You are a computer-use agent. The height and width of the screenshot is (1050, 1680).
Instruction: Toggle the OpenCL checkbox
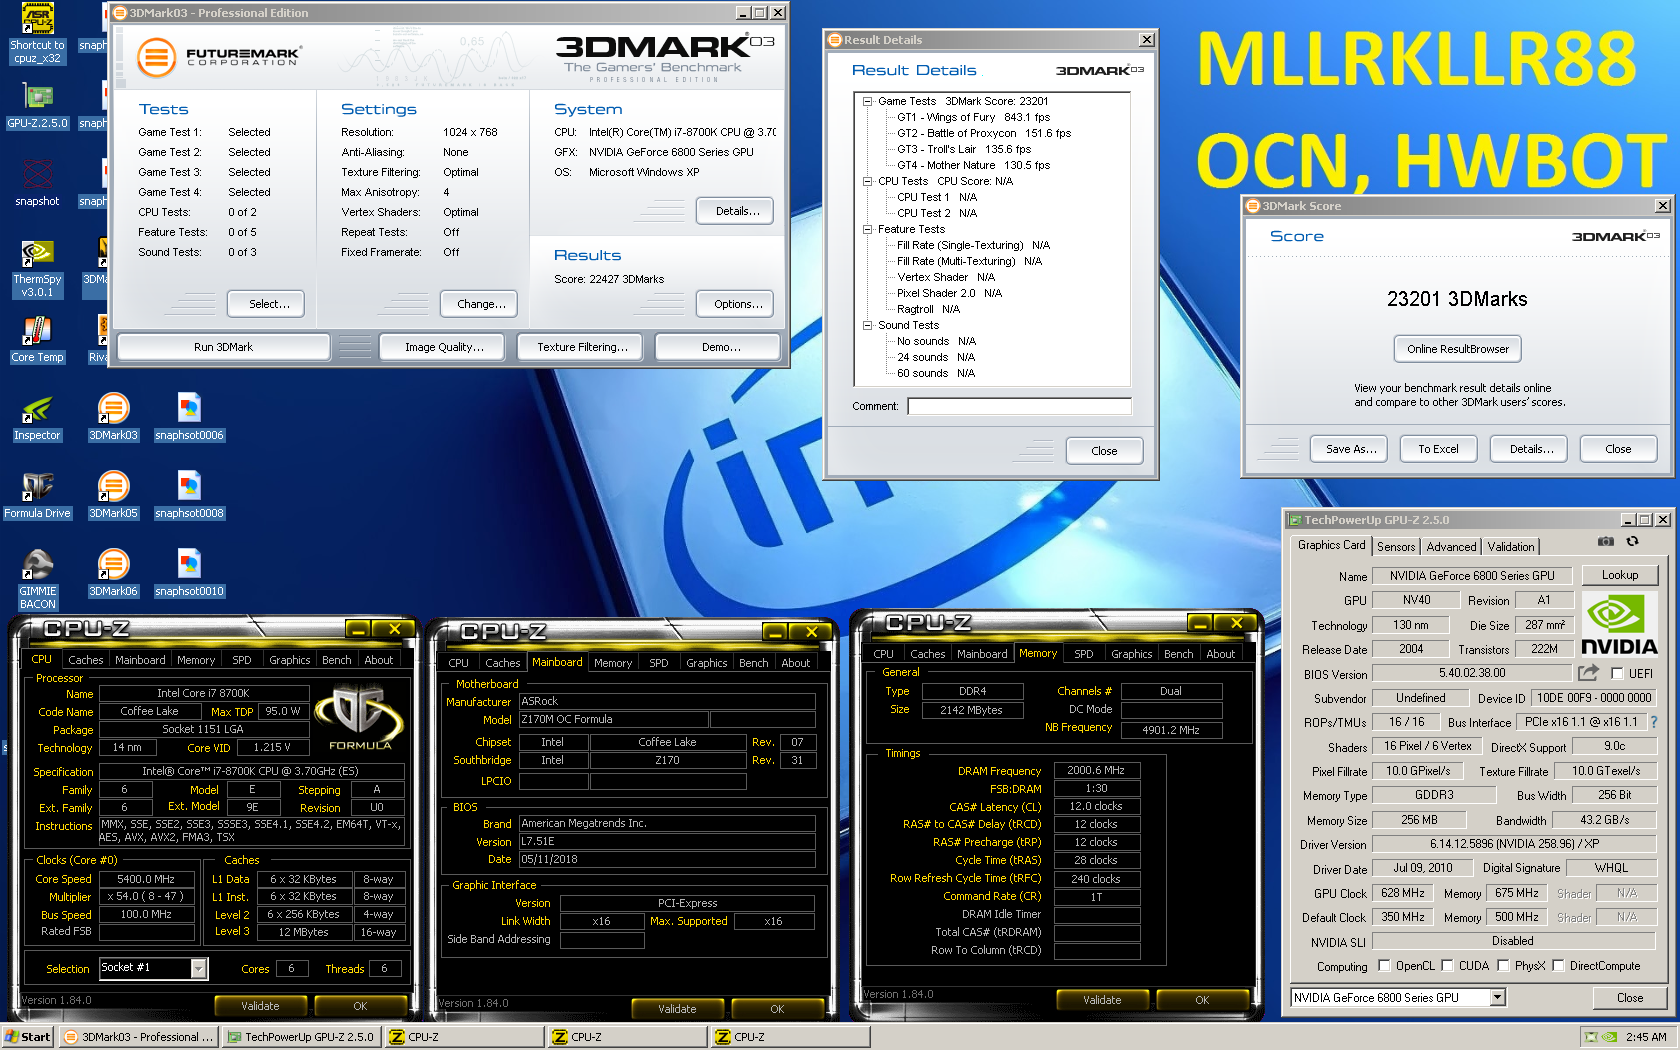coord(1384,966)
